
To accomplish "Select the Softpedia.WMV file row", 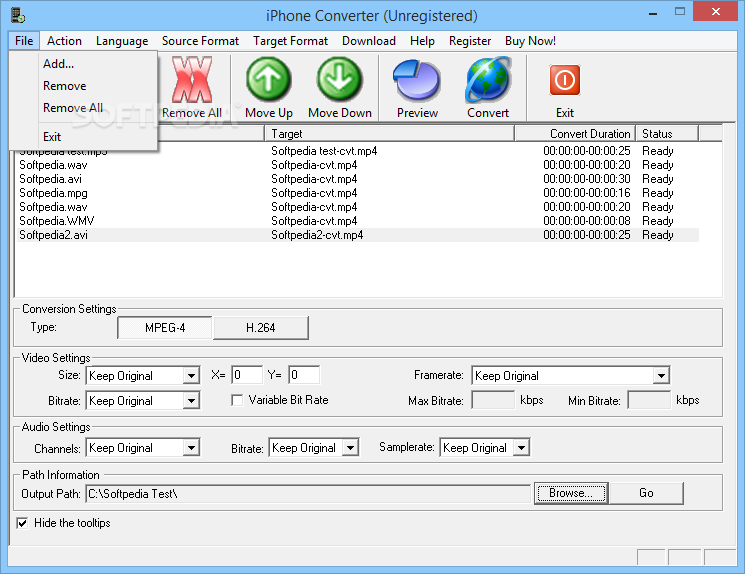I will 358,221.
